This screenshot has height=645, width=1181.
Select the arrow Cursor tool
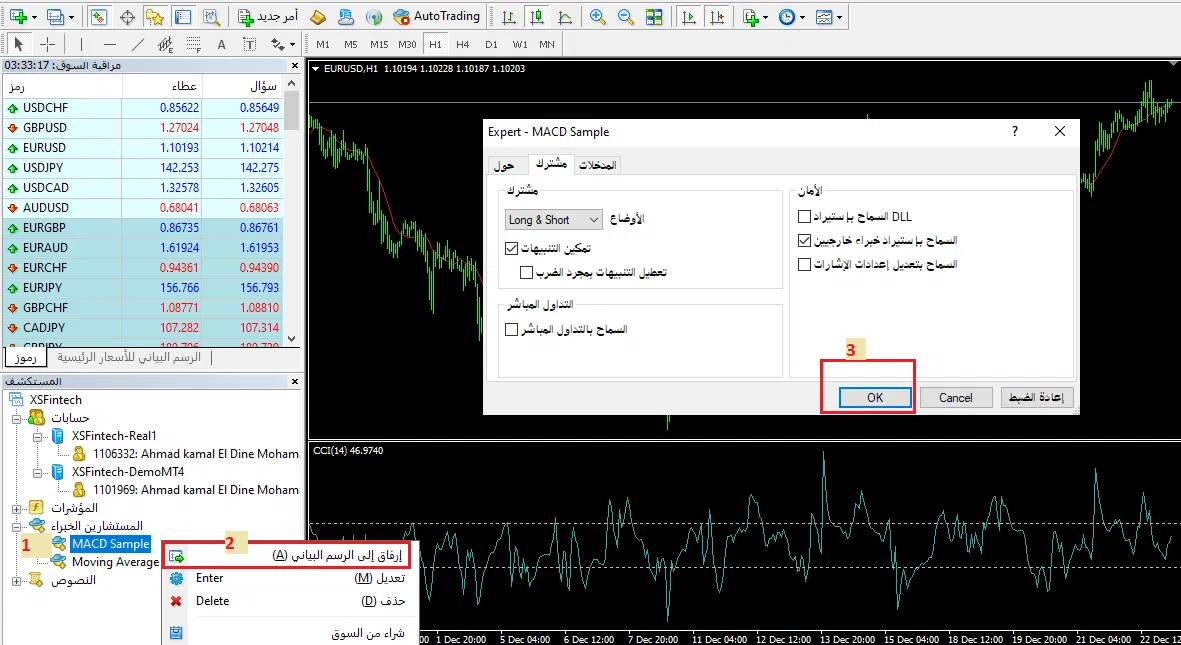(x=19, y=44)
